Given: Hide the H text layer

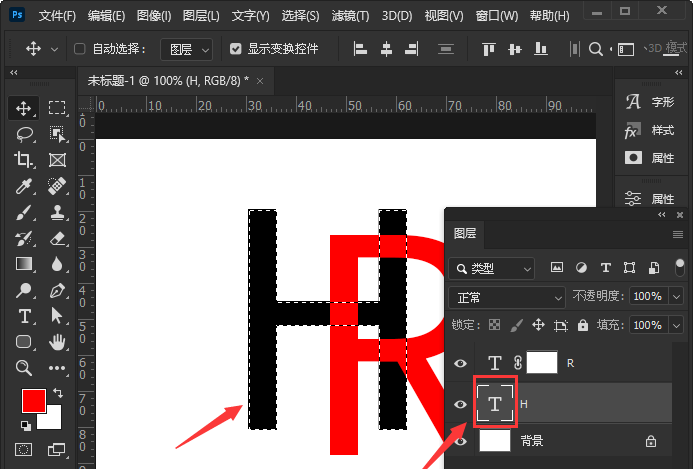Looking at the screenshot, I should tap(460, 404).
